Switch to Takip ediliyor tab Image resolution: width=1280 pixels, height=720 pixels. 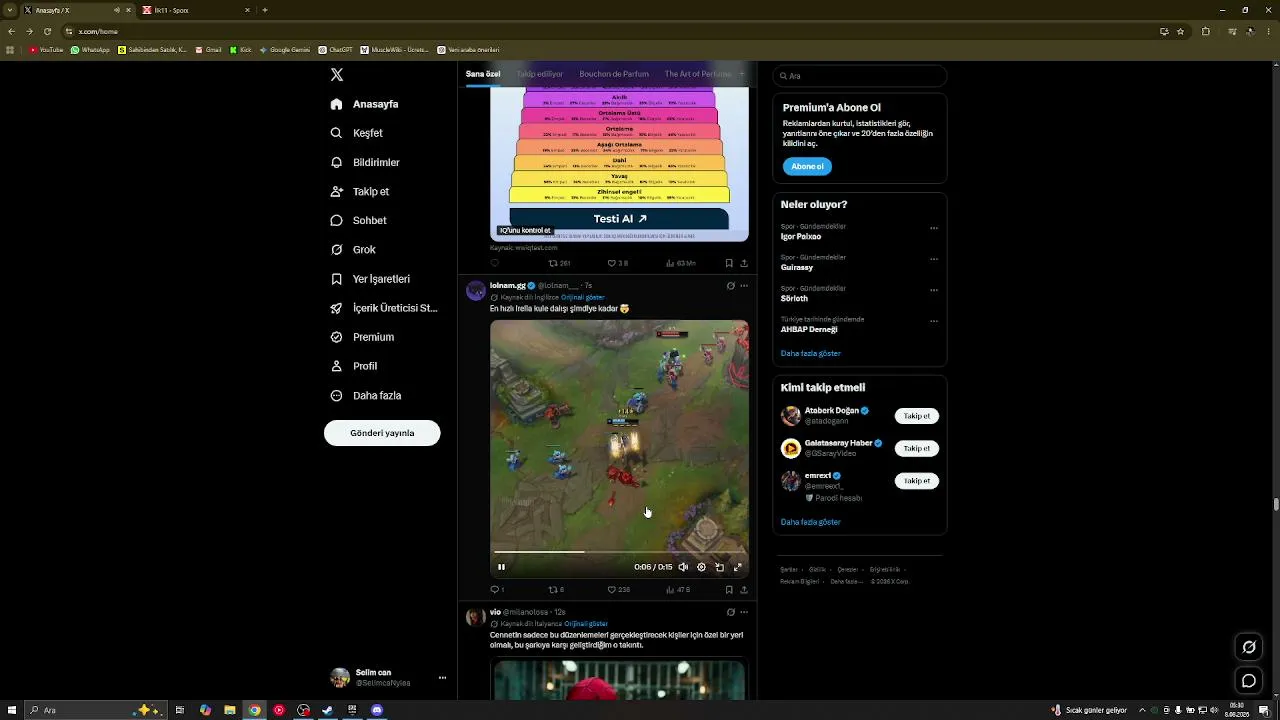click(x=540, y=74)
